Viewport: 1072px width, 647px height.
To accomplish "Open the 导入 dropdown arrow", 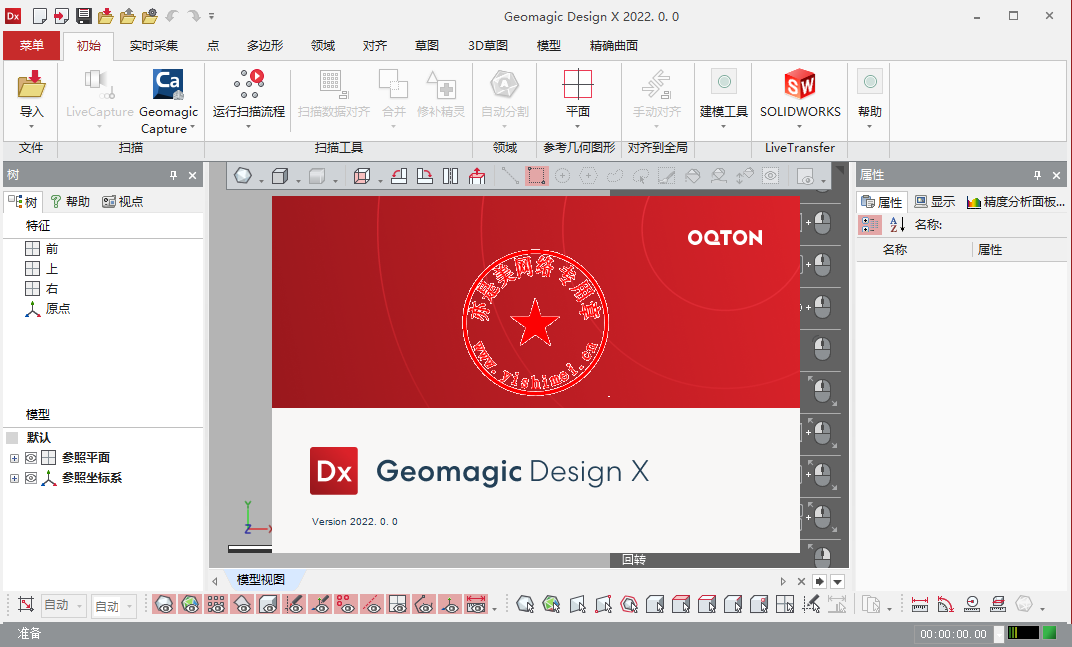I will [31, 127].
